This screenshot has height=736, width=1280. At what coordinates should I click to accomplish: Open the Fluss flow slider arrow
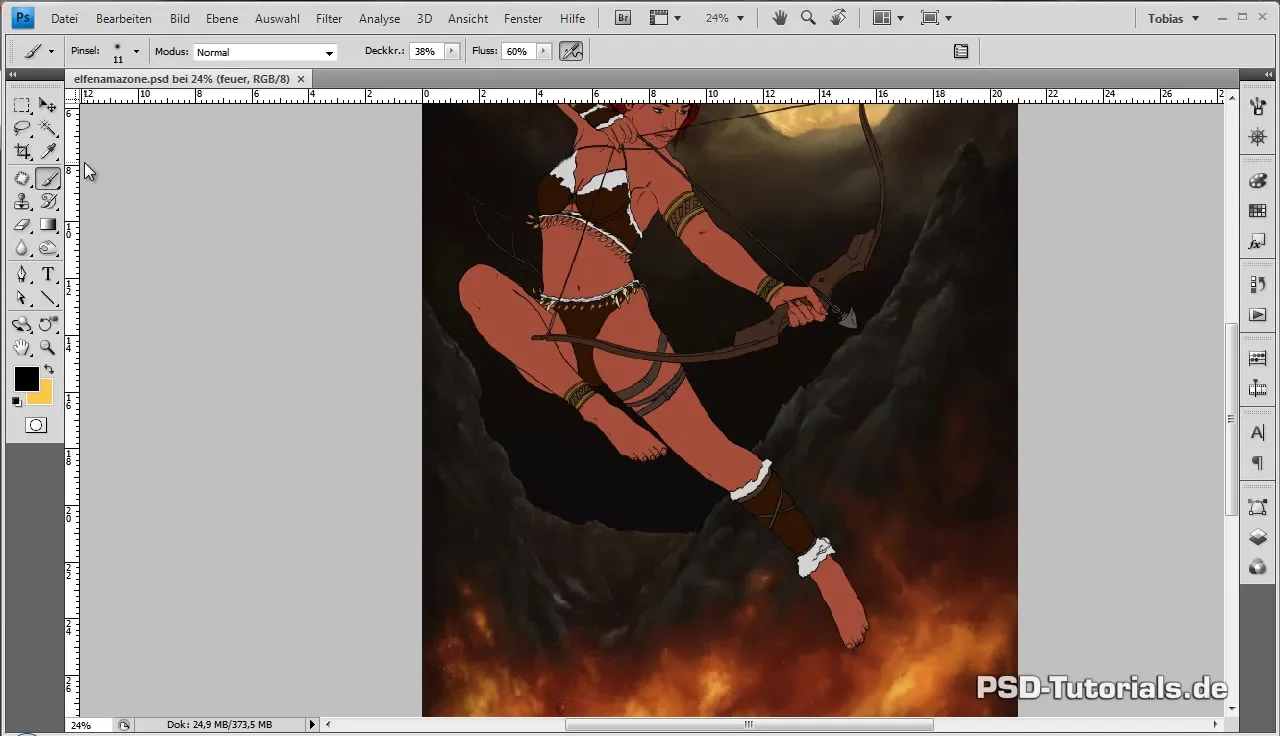pos(544,51)
